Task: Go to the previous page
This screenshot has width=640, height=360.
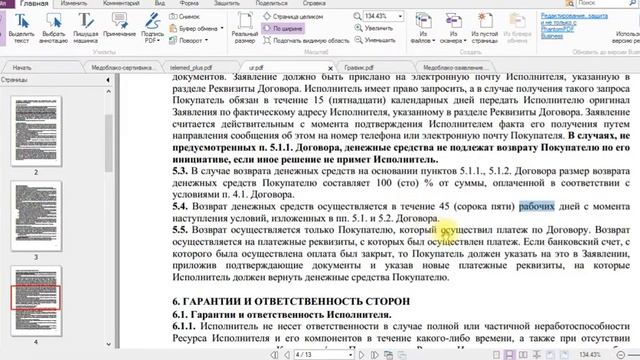Action: pyautogui.click(x=287, y=355)
